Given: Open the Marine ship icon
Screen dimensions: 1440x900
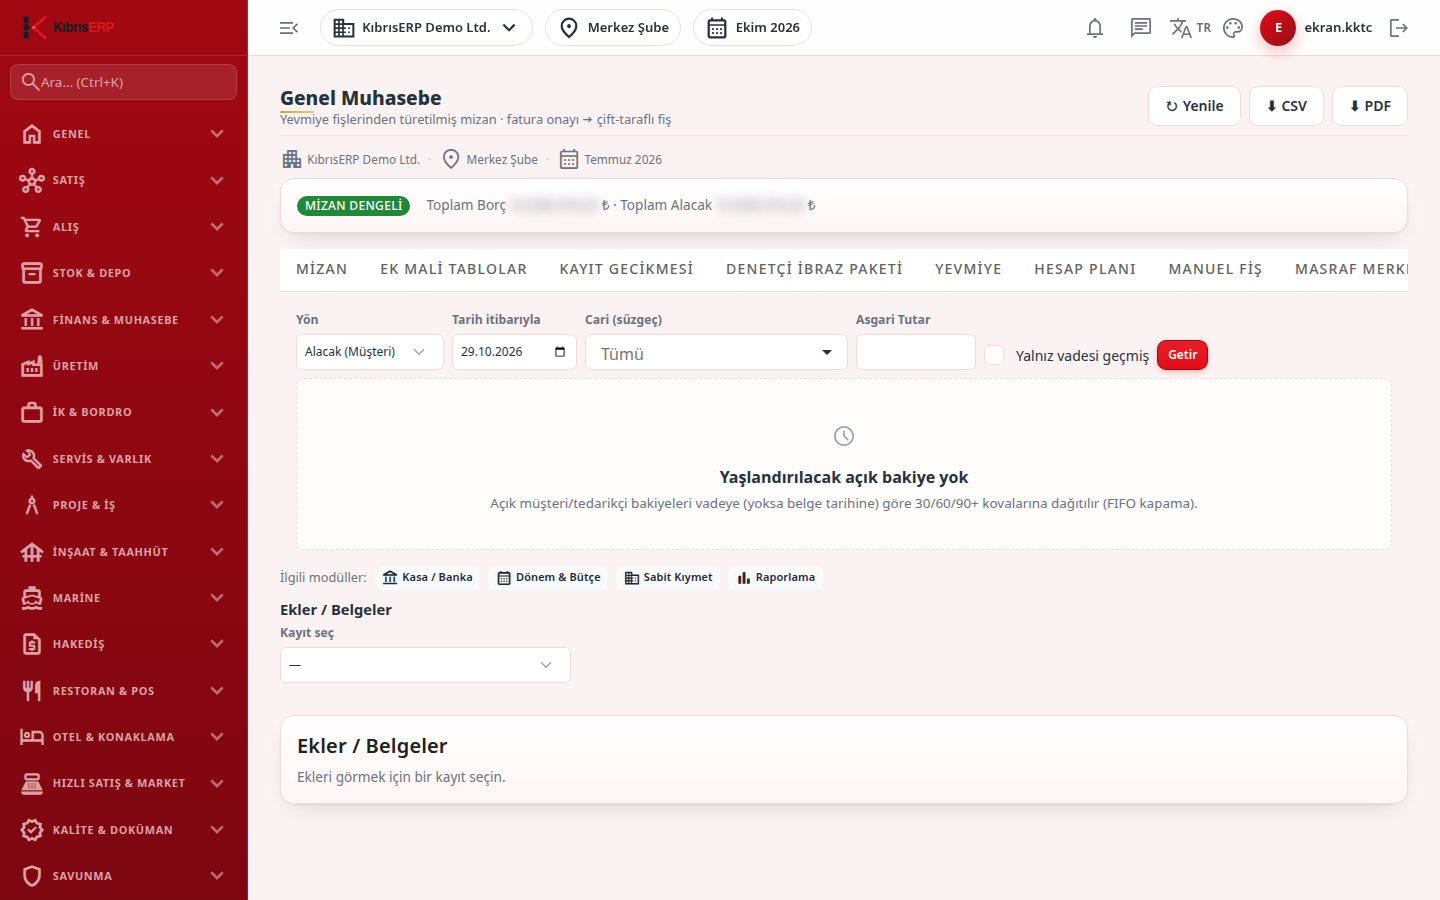Looking at the screenshot, I should [32, 598].
